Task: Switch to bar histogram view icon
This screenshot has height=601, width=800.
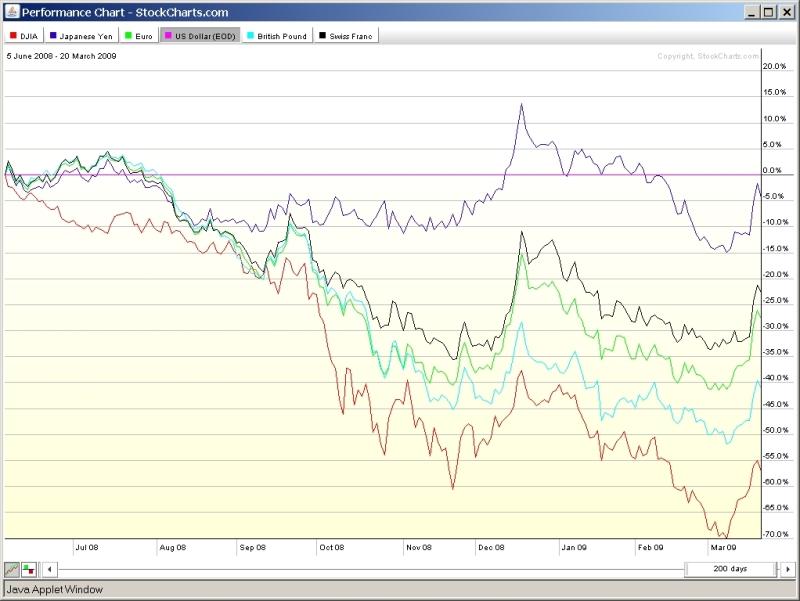Action: click(28, 569)
